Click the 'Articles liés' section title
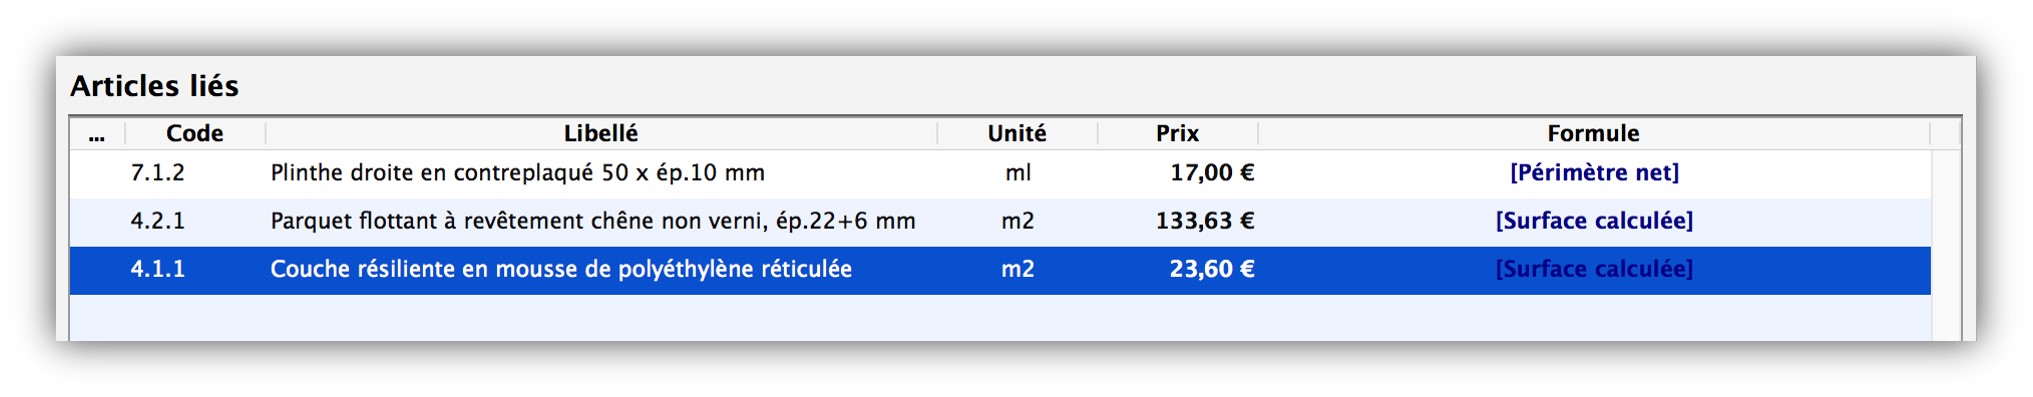Viewport: 2033px width, 397px height. pyautogui.click(x=154, y=86)
